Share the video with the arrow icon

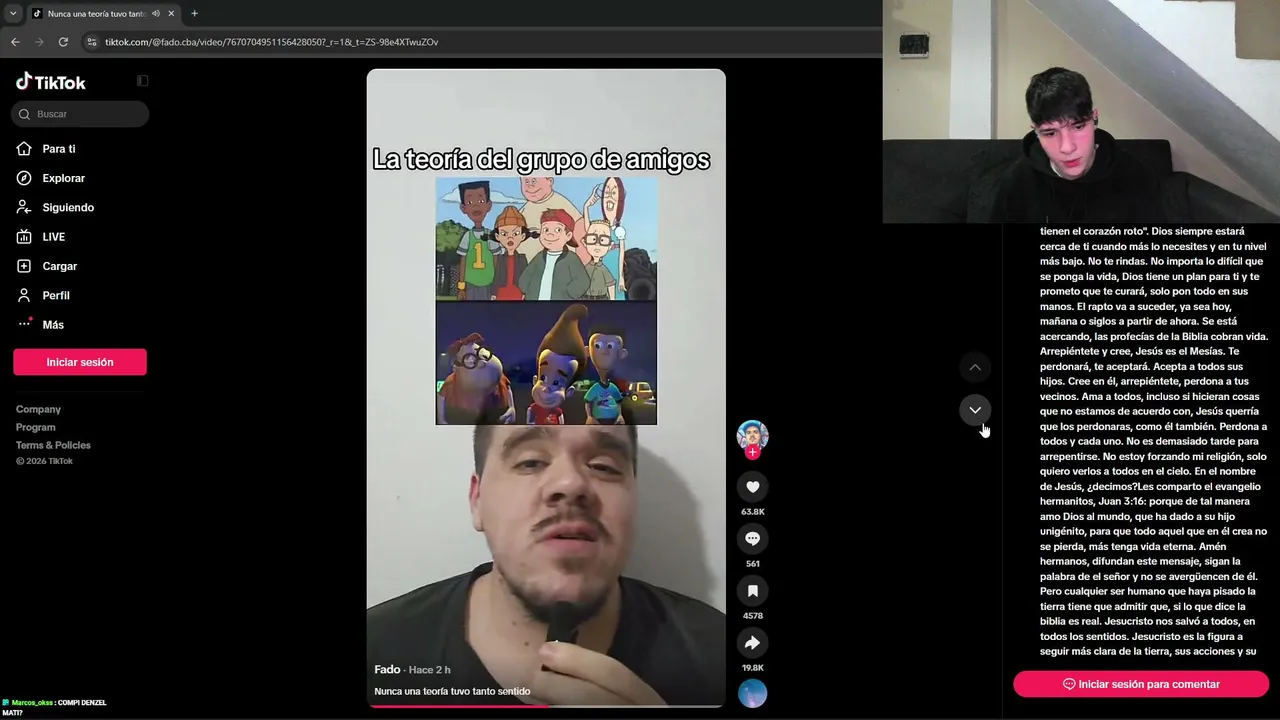pos(753,643)
